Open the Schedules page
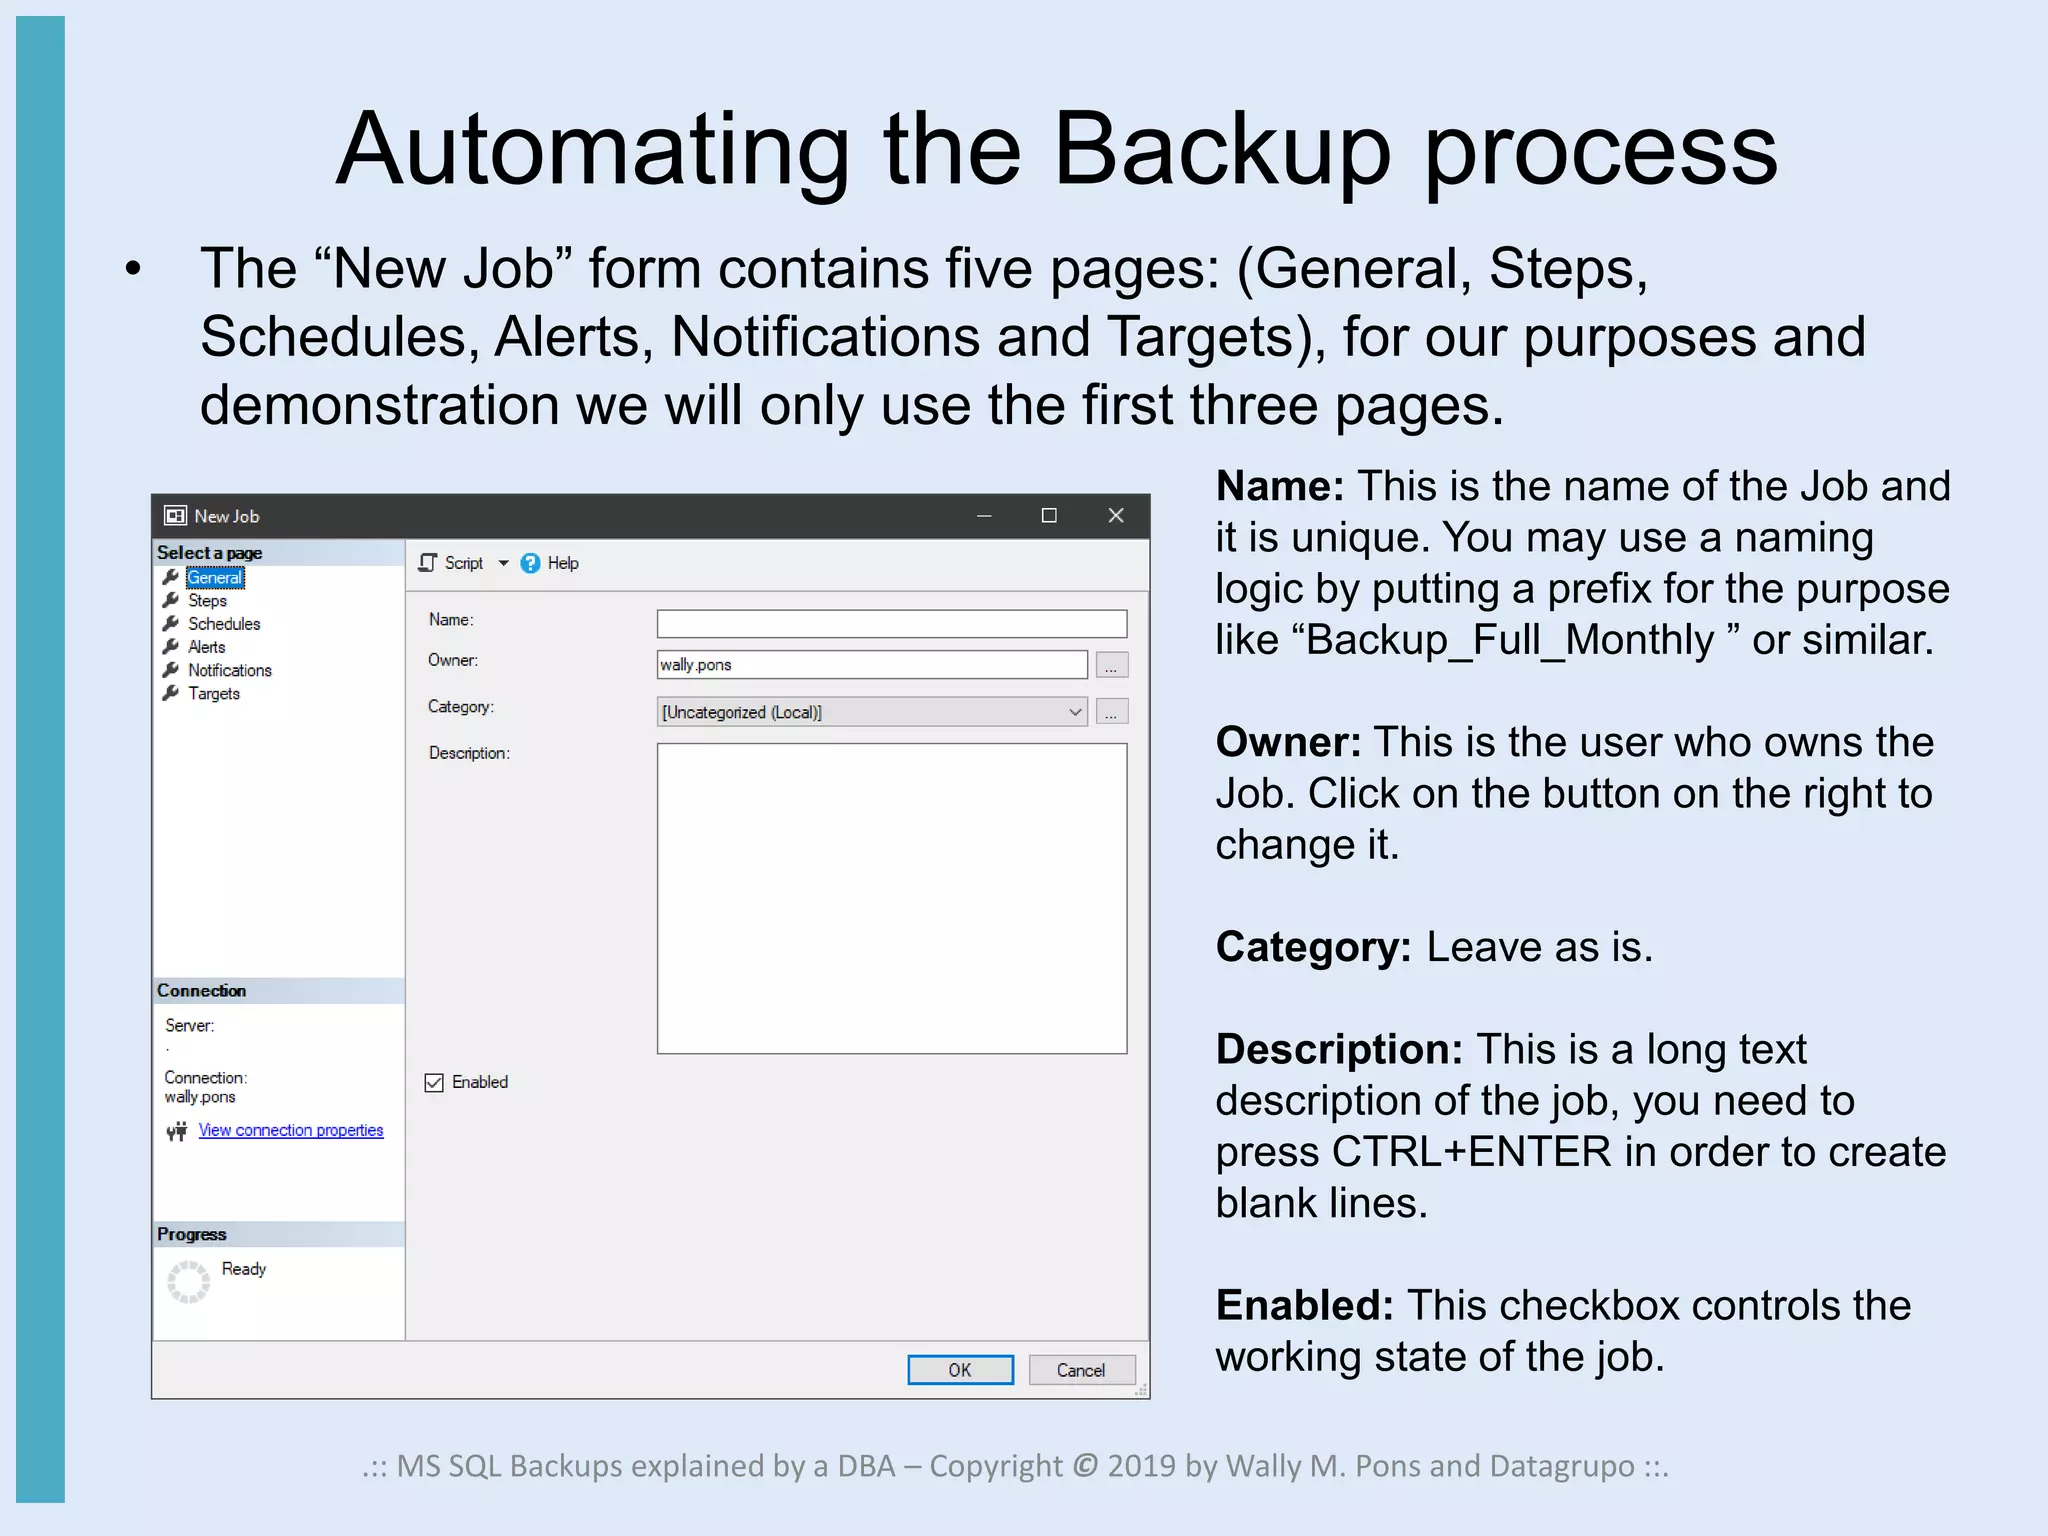Viewport: 2048px width, 1536px height. tap(224, 623)
